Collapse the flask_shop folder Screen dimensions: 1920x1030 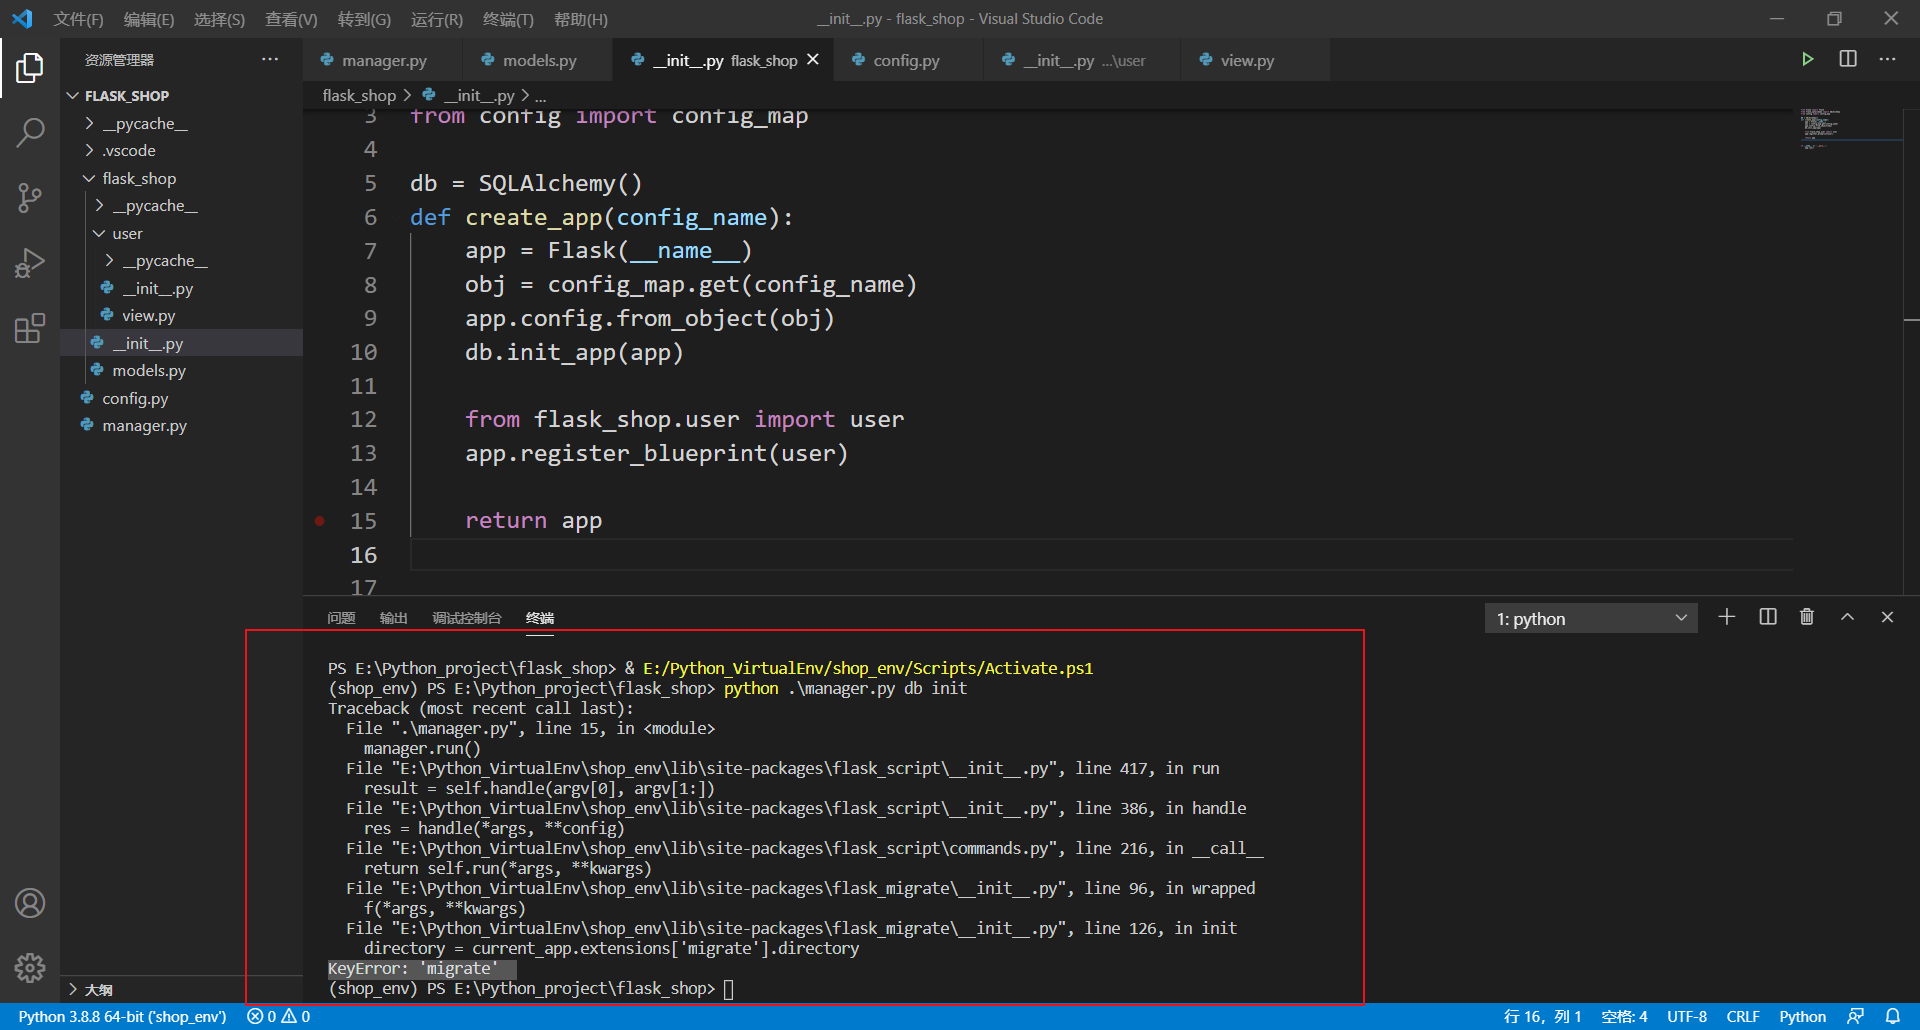(89, 178)
